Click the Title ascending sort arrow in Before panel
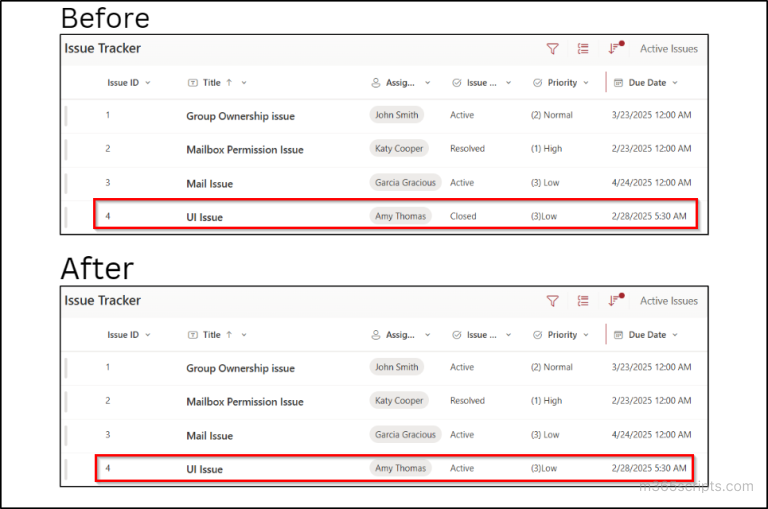Screen dimensions: 768x509 (229, 83)
